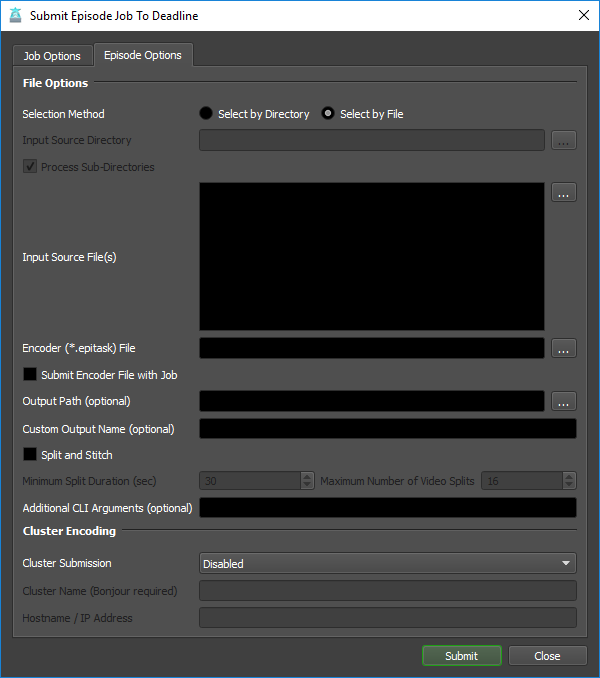Browse for Input Source Files
This screenshot has width=600, height=678.
564,193
